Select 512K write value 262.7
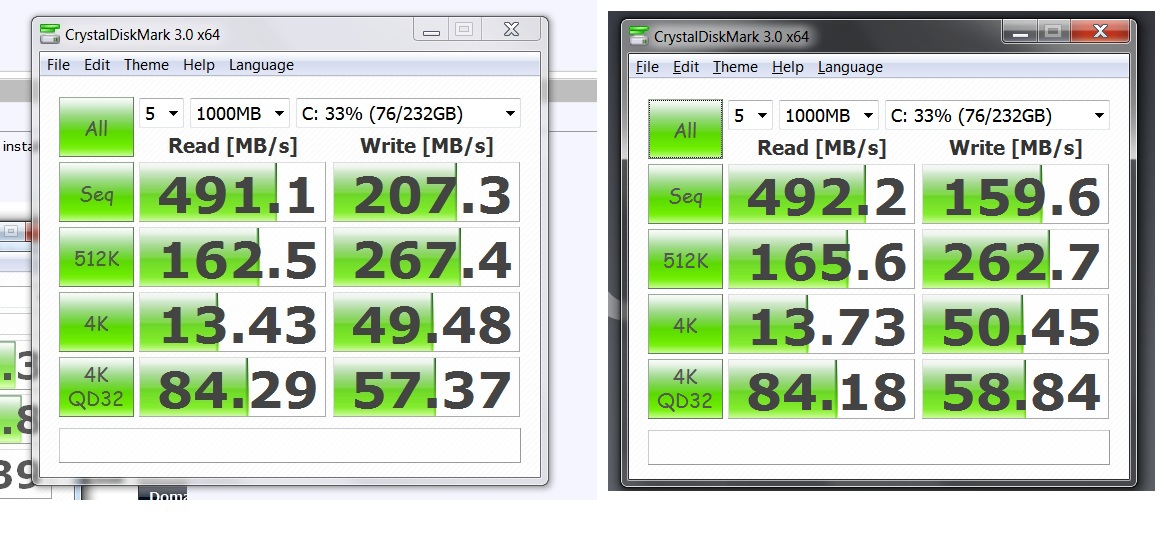The height and width of the screenshot is (537, 1166). click(1015, 259)
